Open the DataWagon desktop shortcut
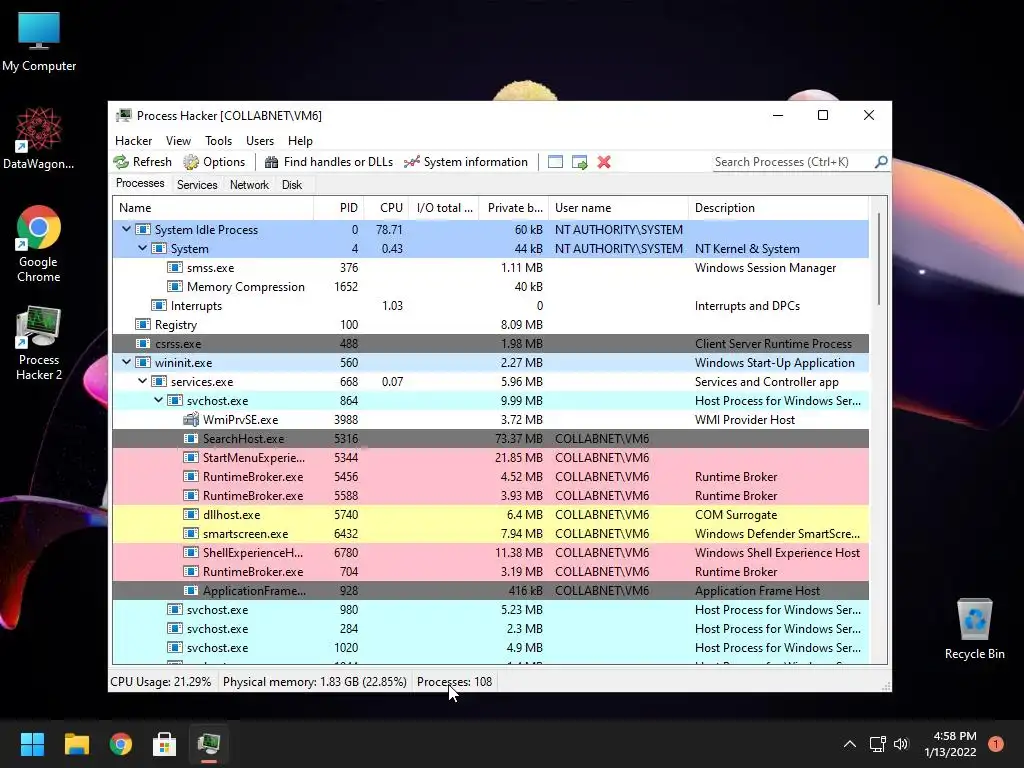The width and height of the screenshot is (1024, 768). click(39, 138)
